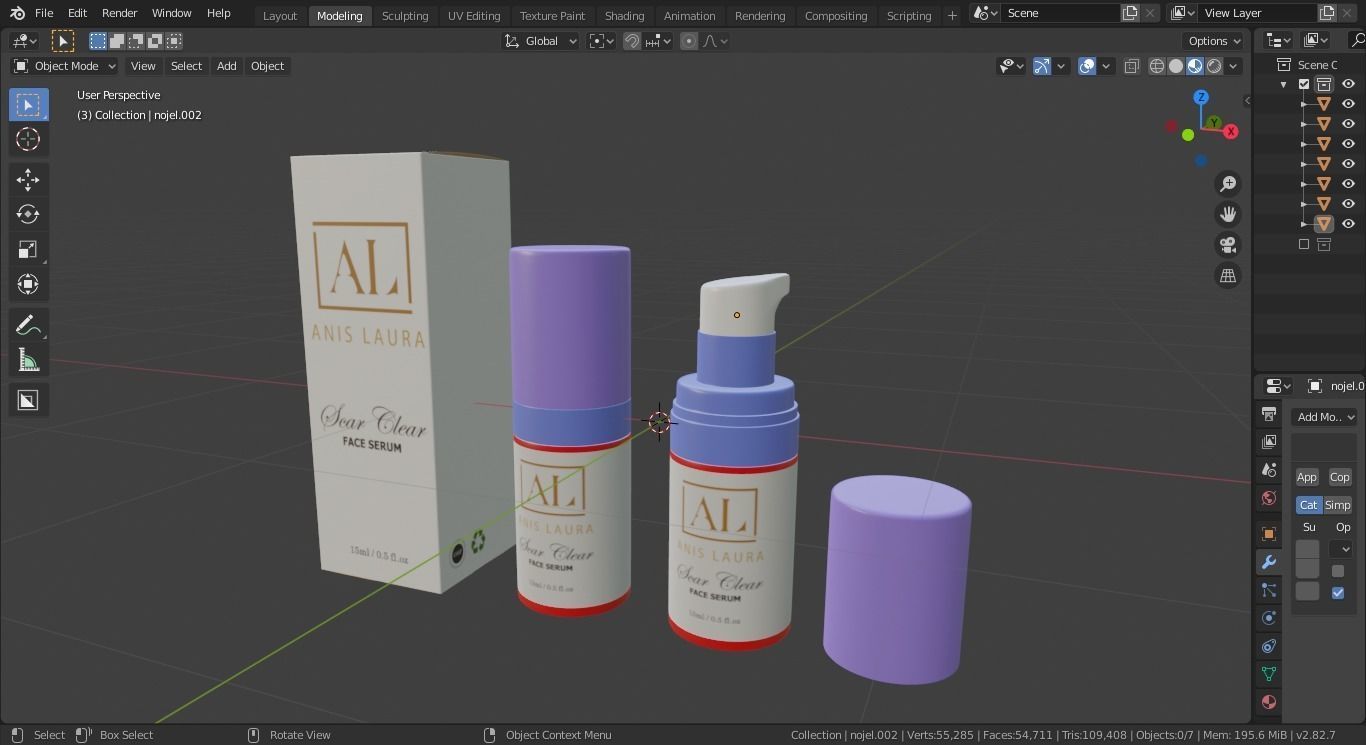Open Options dropdown in viewport header

click(x=1214, y=41)
